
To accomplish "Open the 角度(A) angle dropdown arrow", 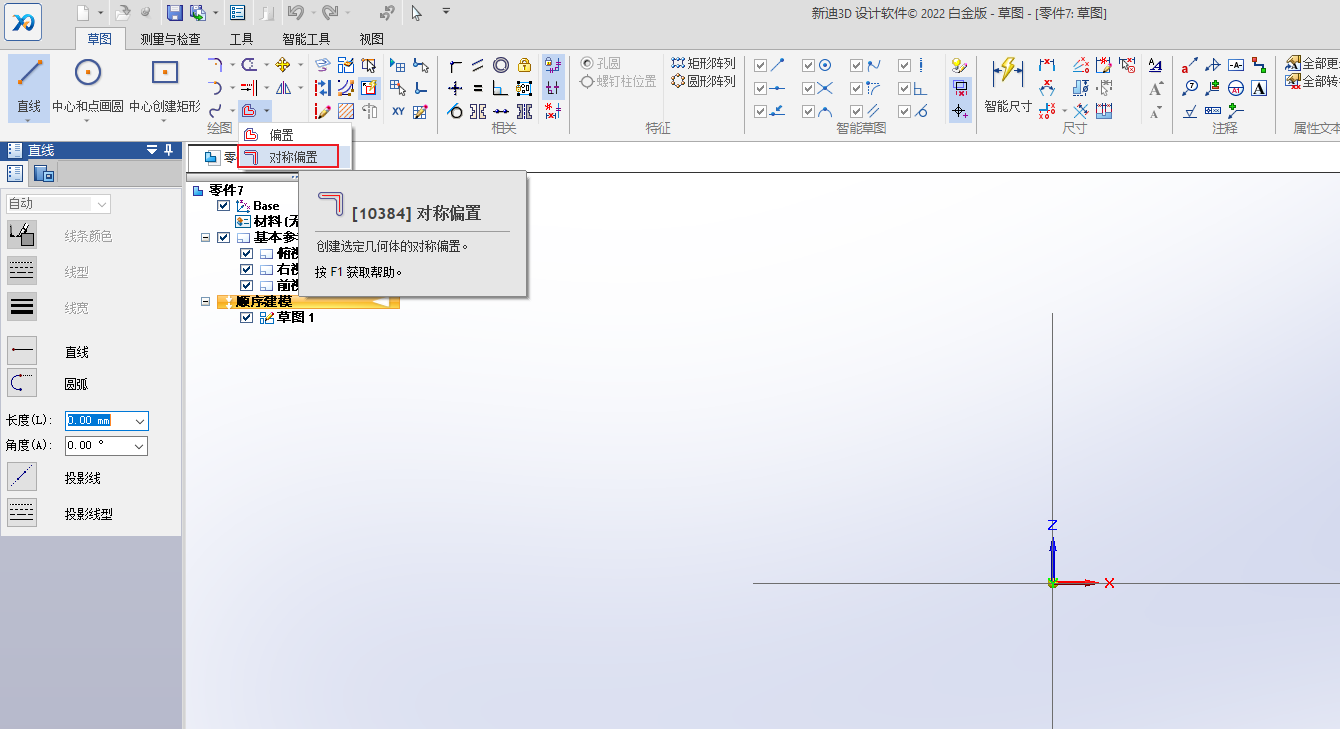I will [139, 446].
